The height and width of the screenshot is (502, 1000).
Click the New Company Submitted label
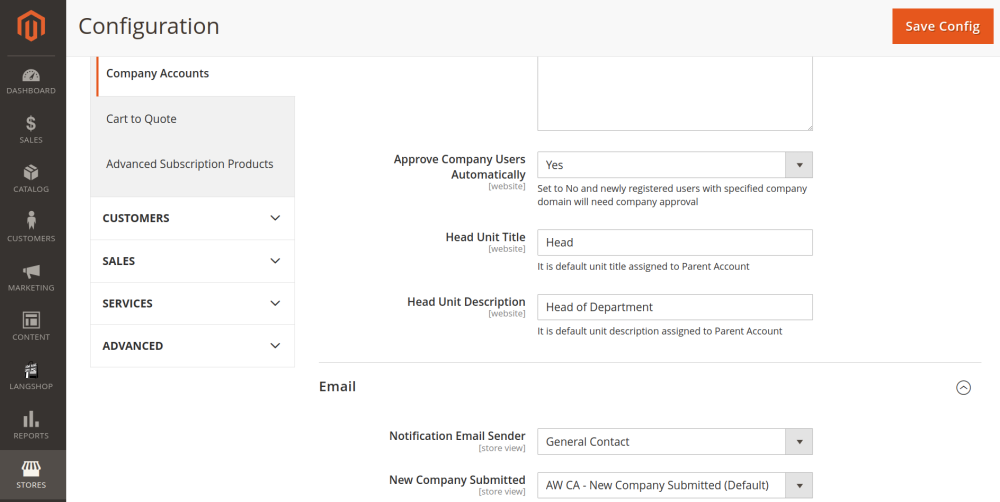coord(457,480)
